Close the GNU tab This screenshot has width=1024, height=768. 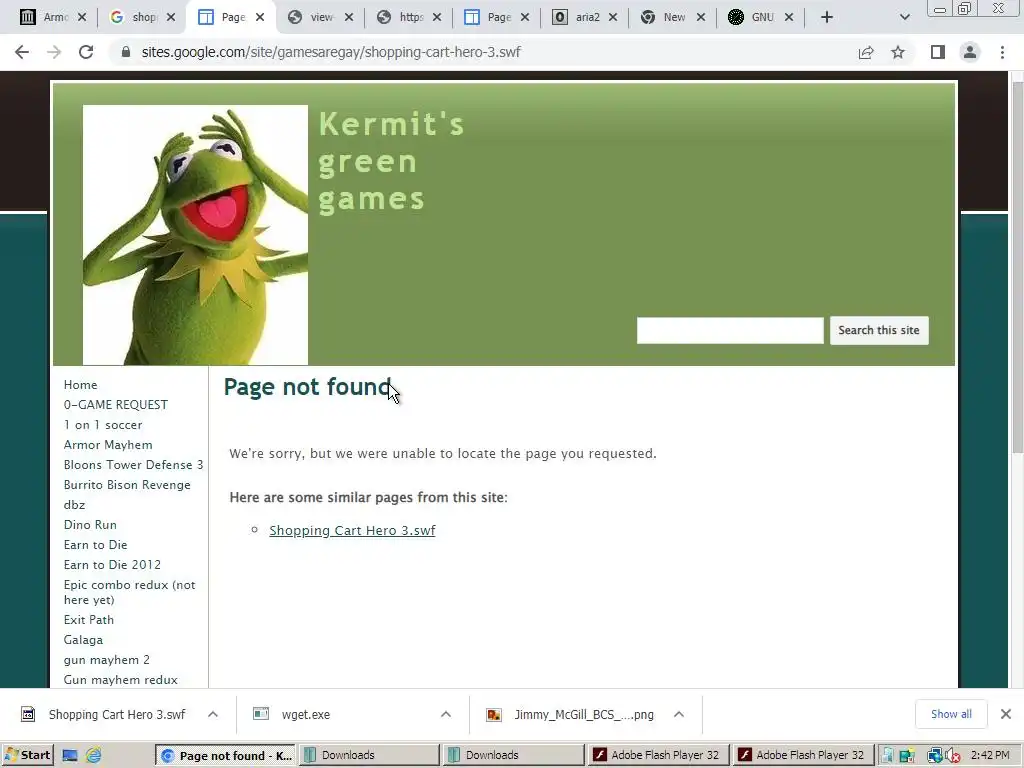pos(789,17)
